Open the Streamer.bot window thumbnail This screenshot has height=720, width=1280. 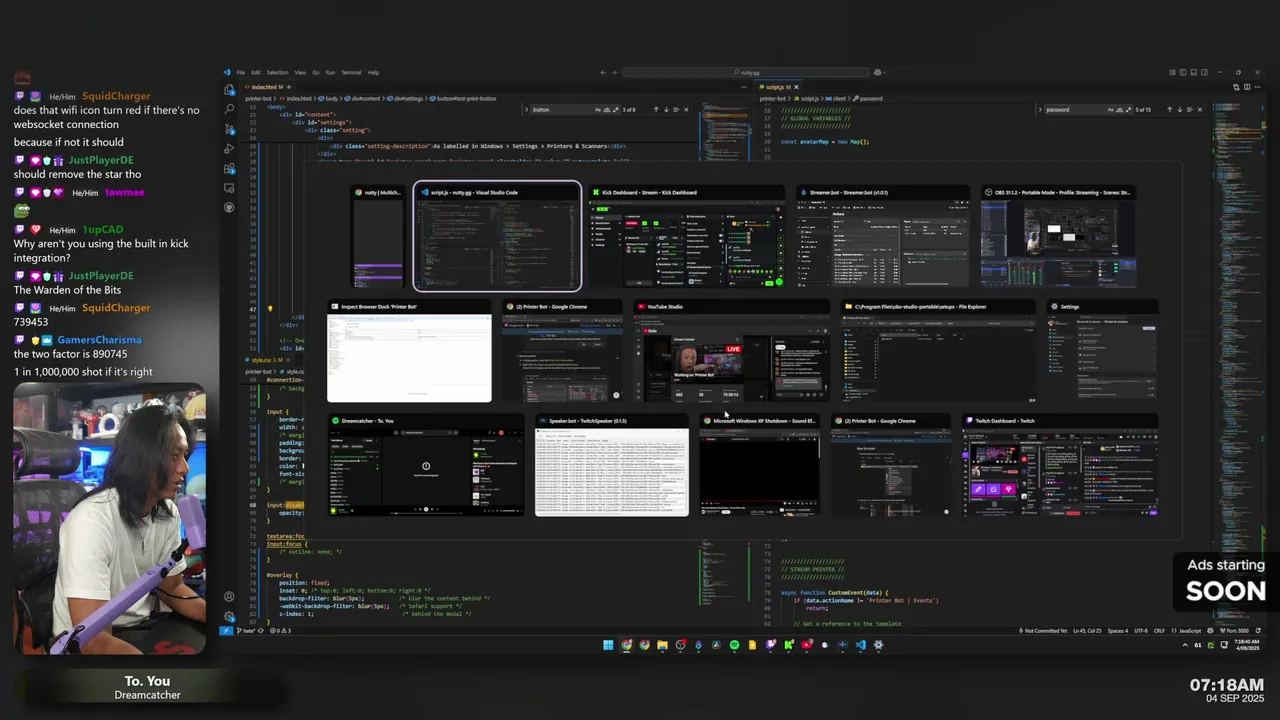tap(883, 236)
